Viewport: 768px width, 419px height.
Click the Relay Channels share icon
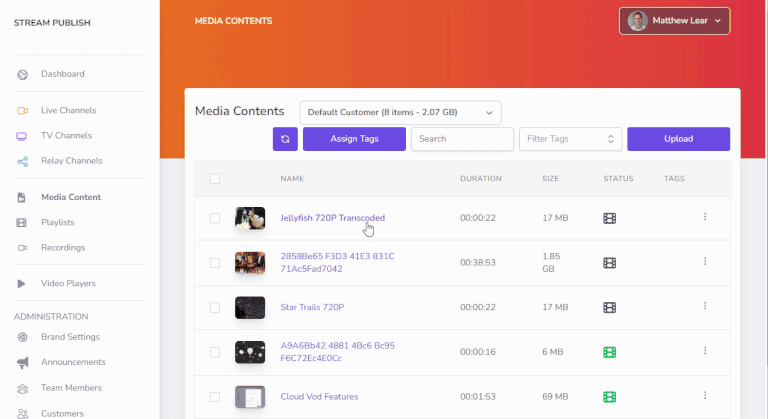(23, 161)
